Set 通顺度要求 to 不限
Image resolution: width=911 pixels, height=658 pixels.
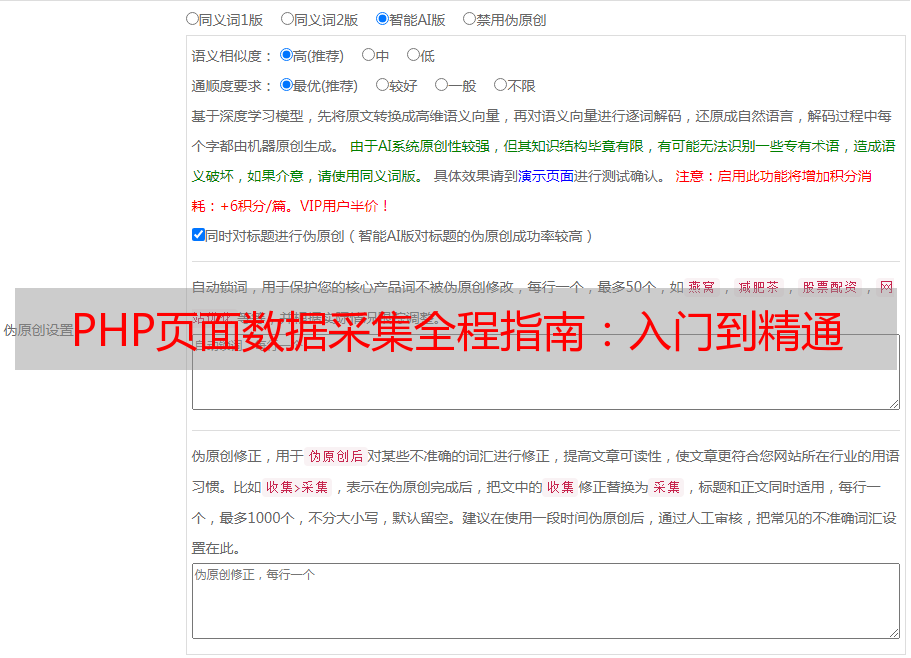tap(500, 85)
